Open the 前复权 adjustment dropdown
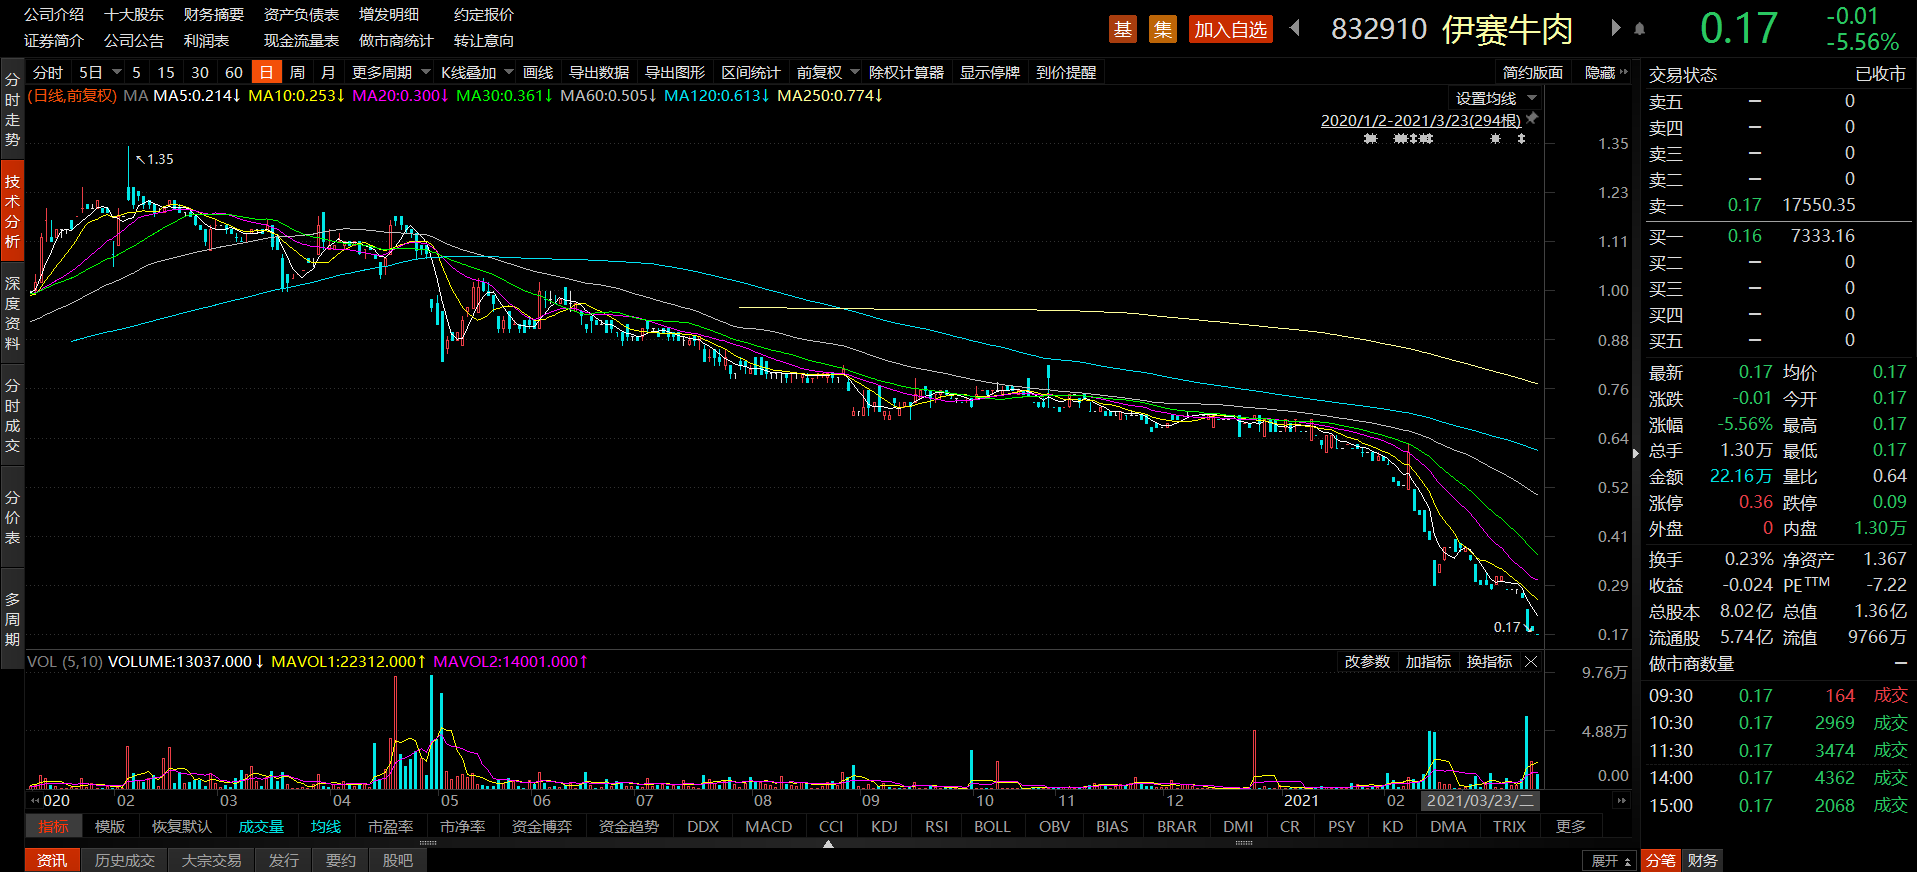Viewport: 1917px width, 872px height. [x=827, y=73]
